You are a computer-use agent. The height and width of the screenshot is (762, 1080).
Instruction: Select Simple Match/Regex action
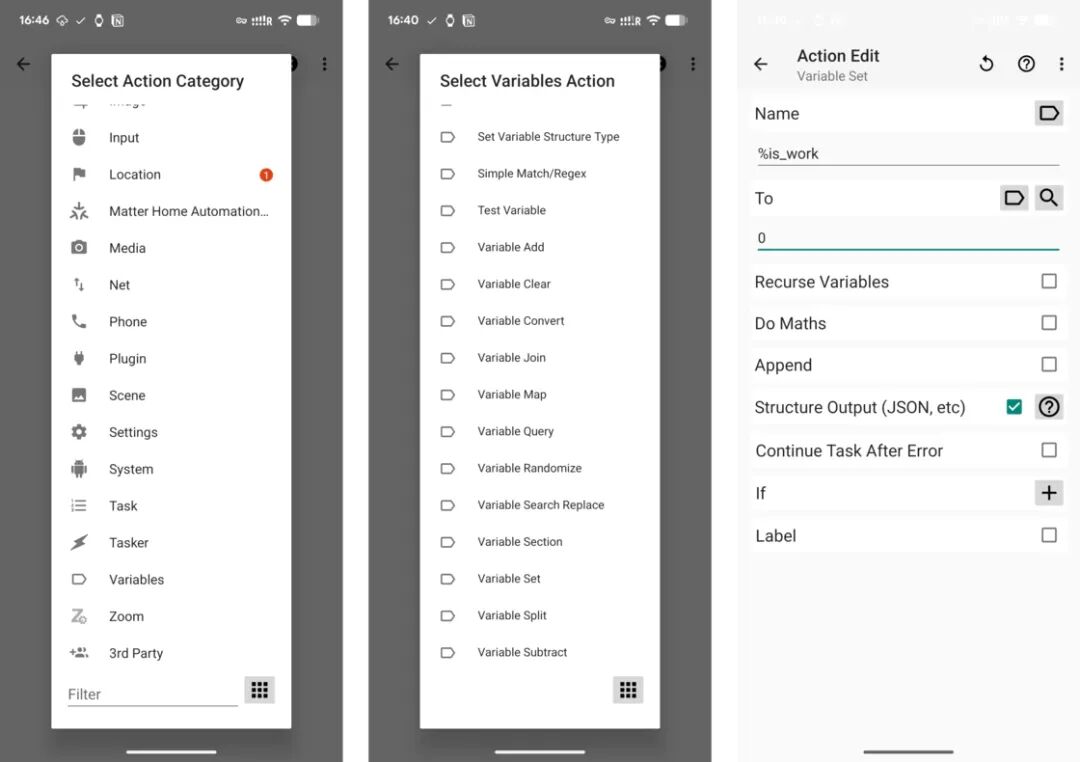[539, 174]
